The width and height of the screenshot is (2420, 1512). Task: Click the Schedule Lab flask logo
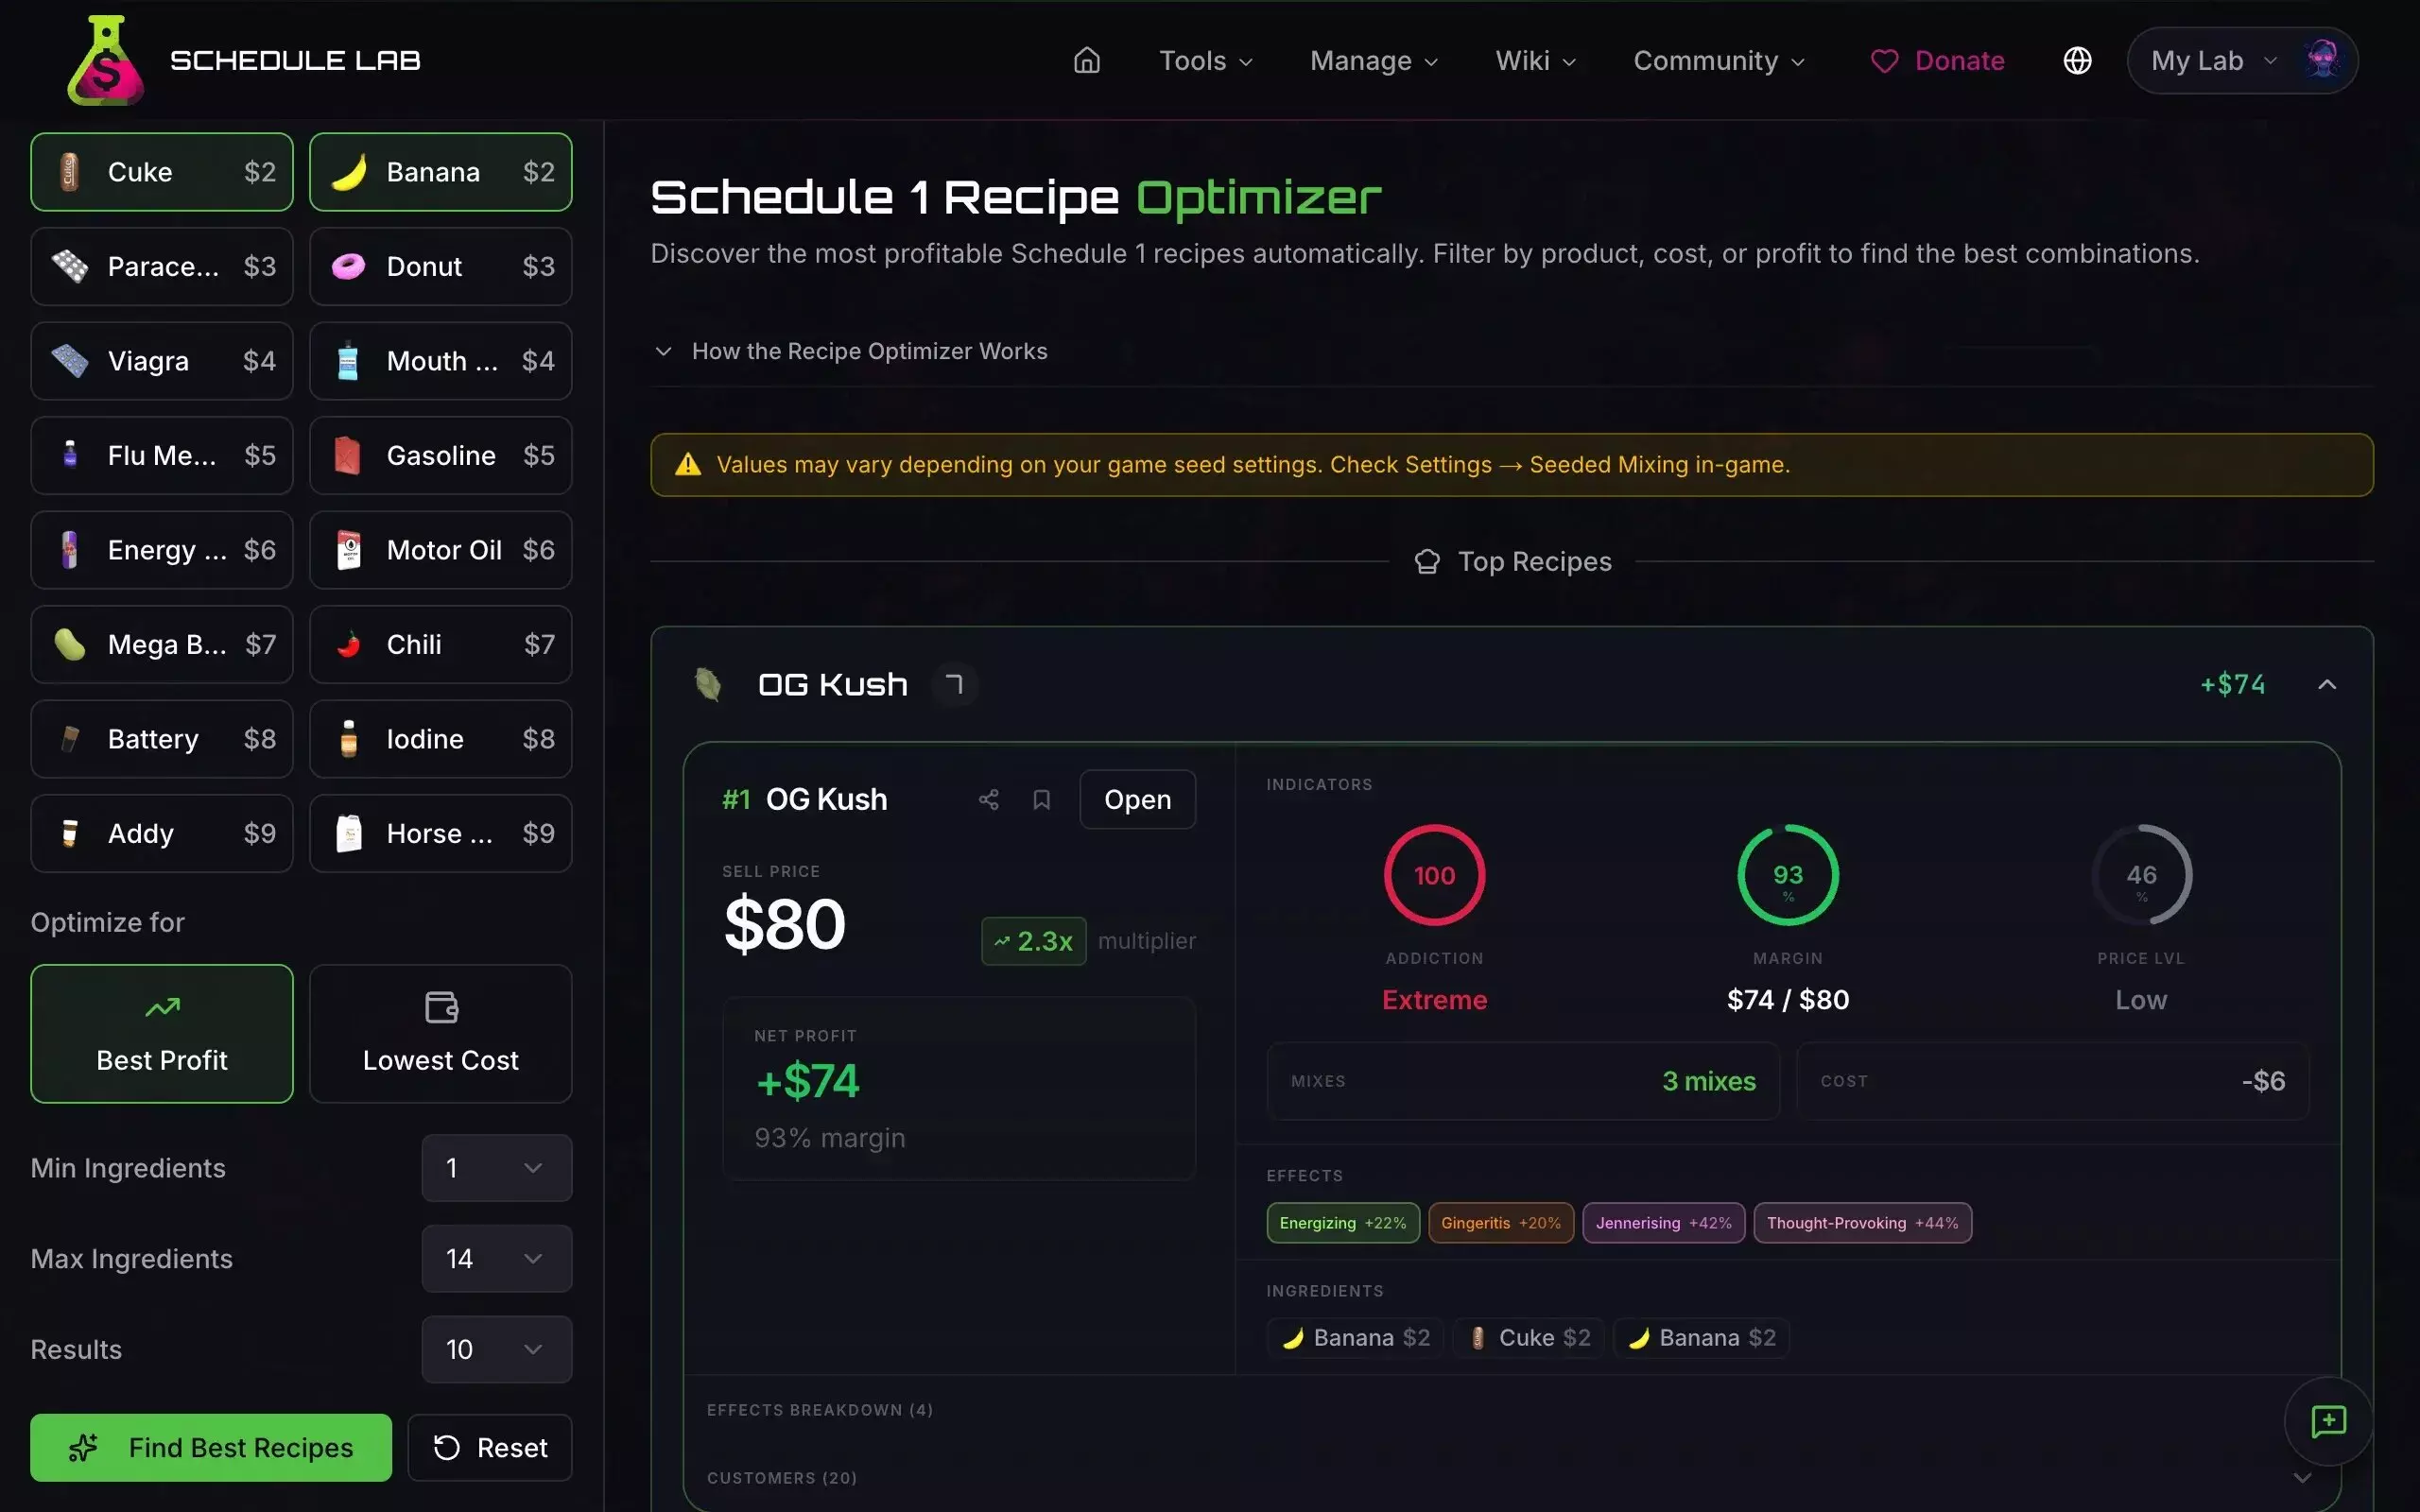tap(105, 61)
